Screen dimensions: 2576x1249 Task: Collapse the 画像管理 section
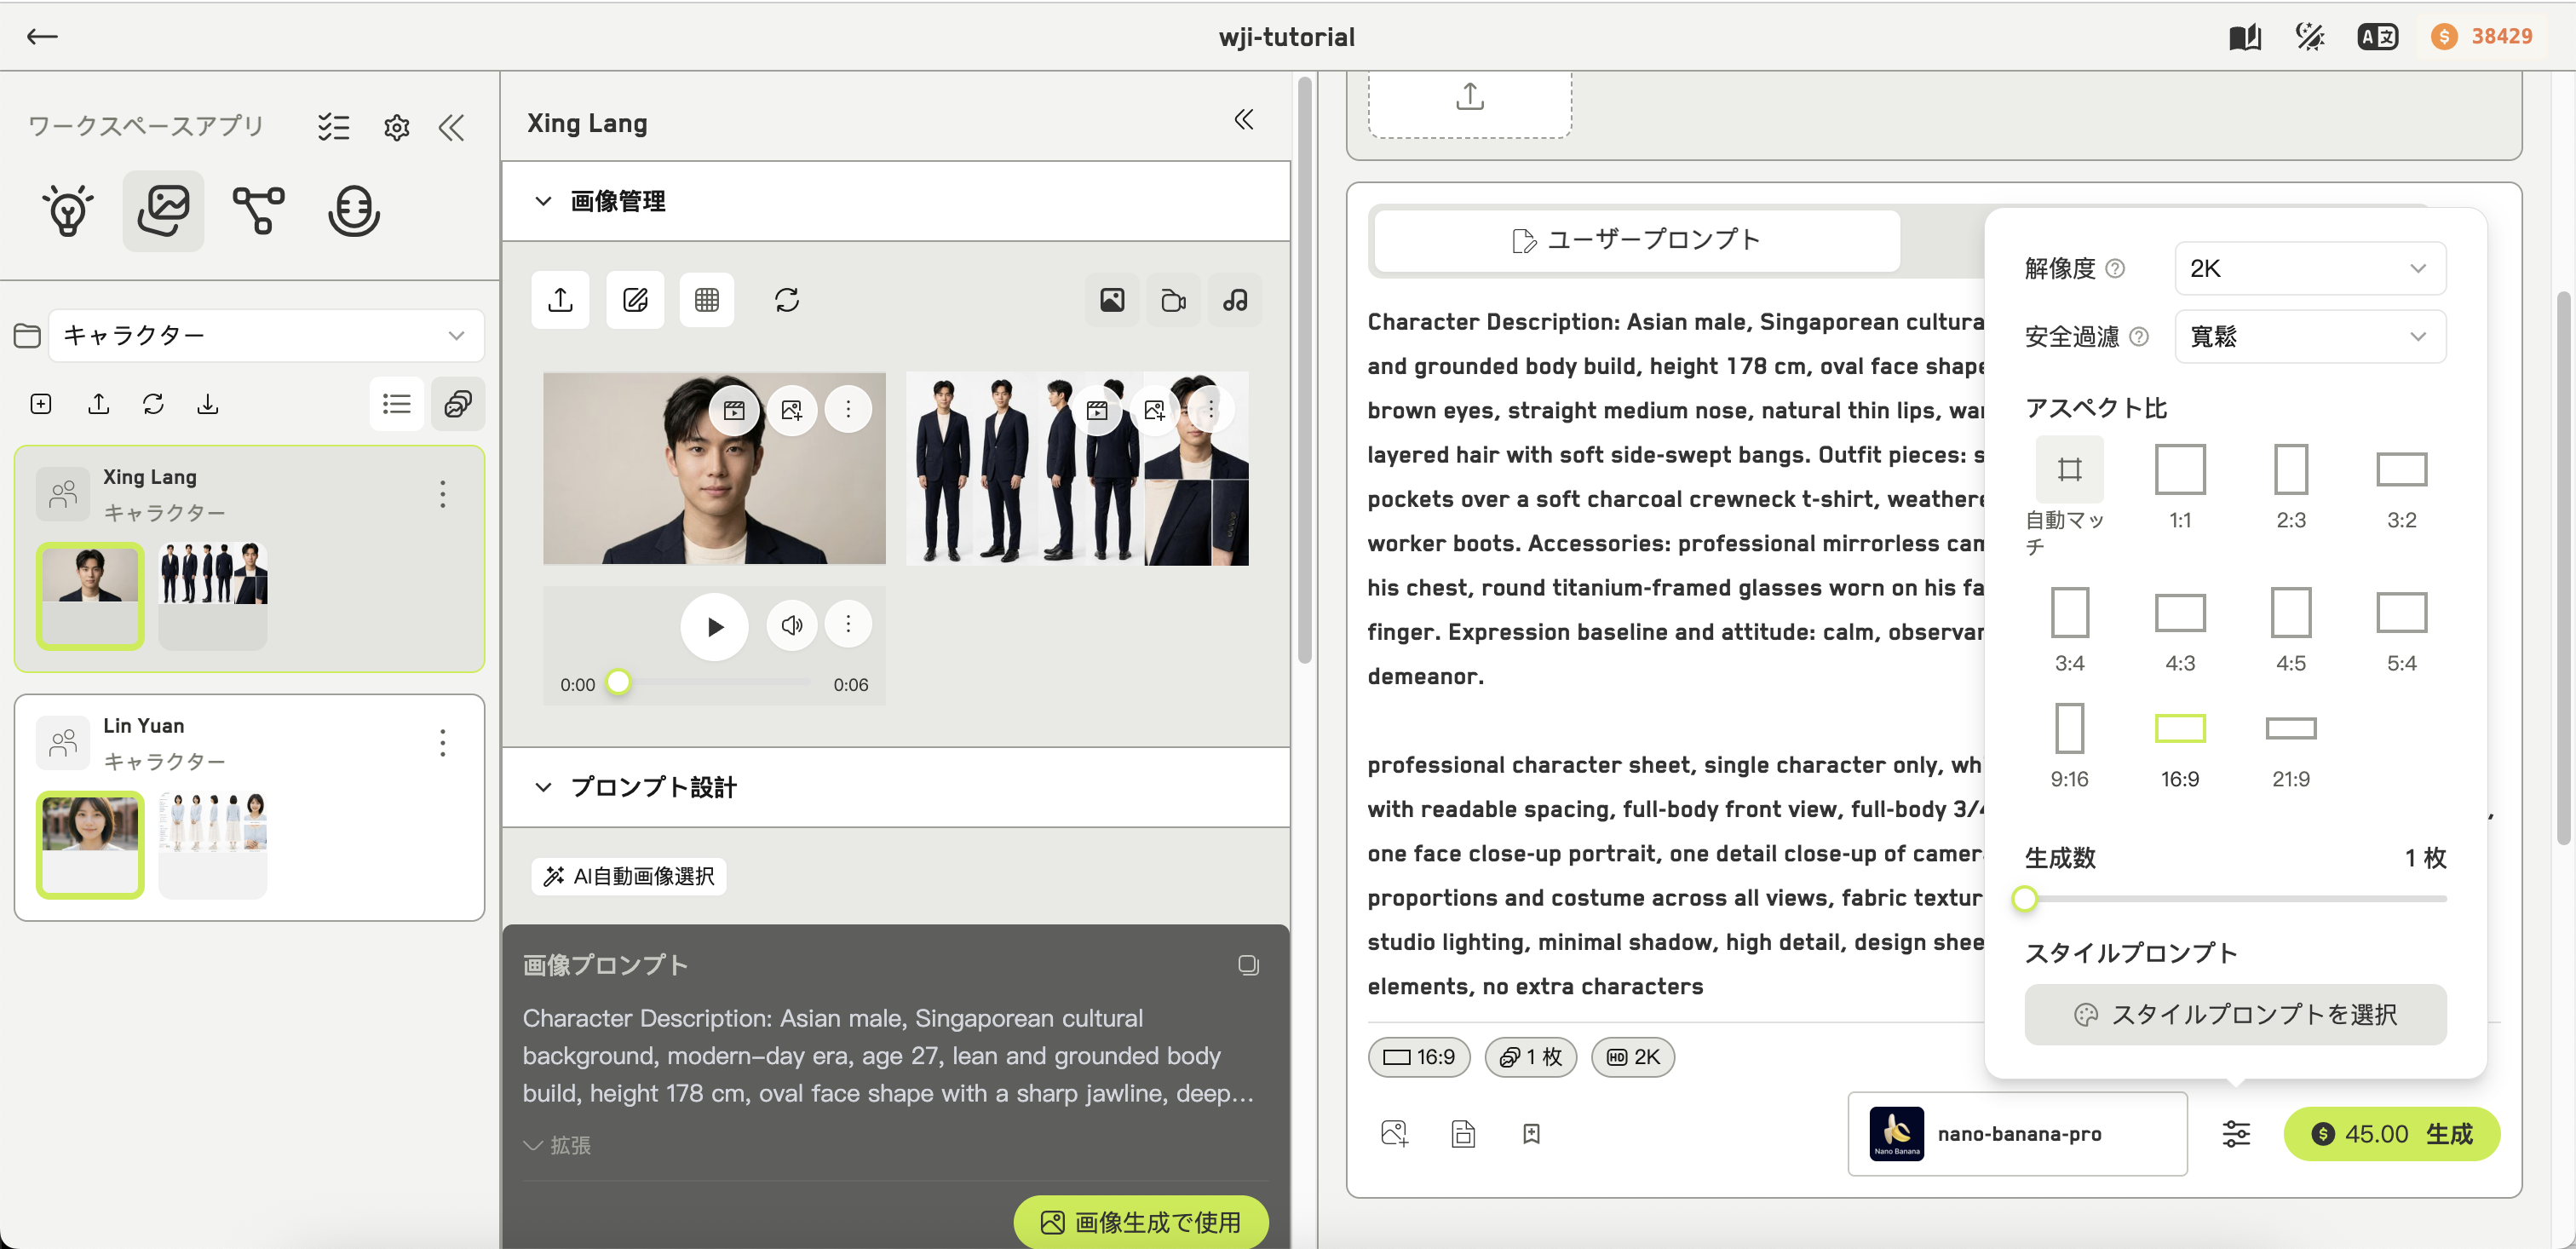pyautogui.click(x=543, y=201)
